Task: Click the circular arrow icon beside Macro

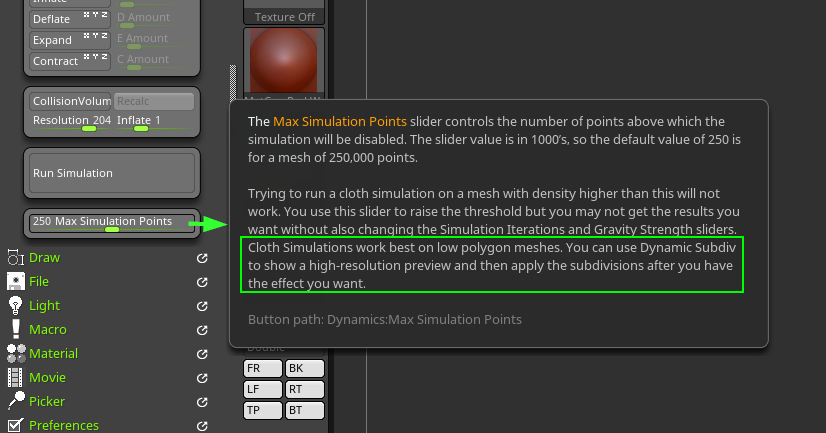Action: coord(202,330)
